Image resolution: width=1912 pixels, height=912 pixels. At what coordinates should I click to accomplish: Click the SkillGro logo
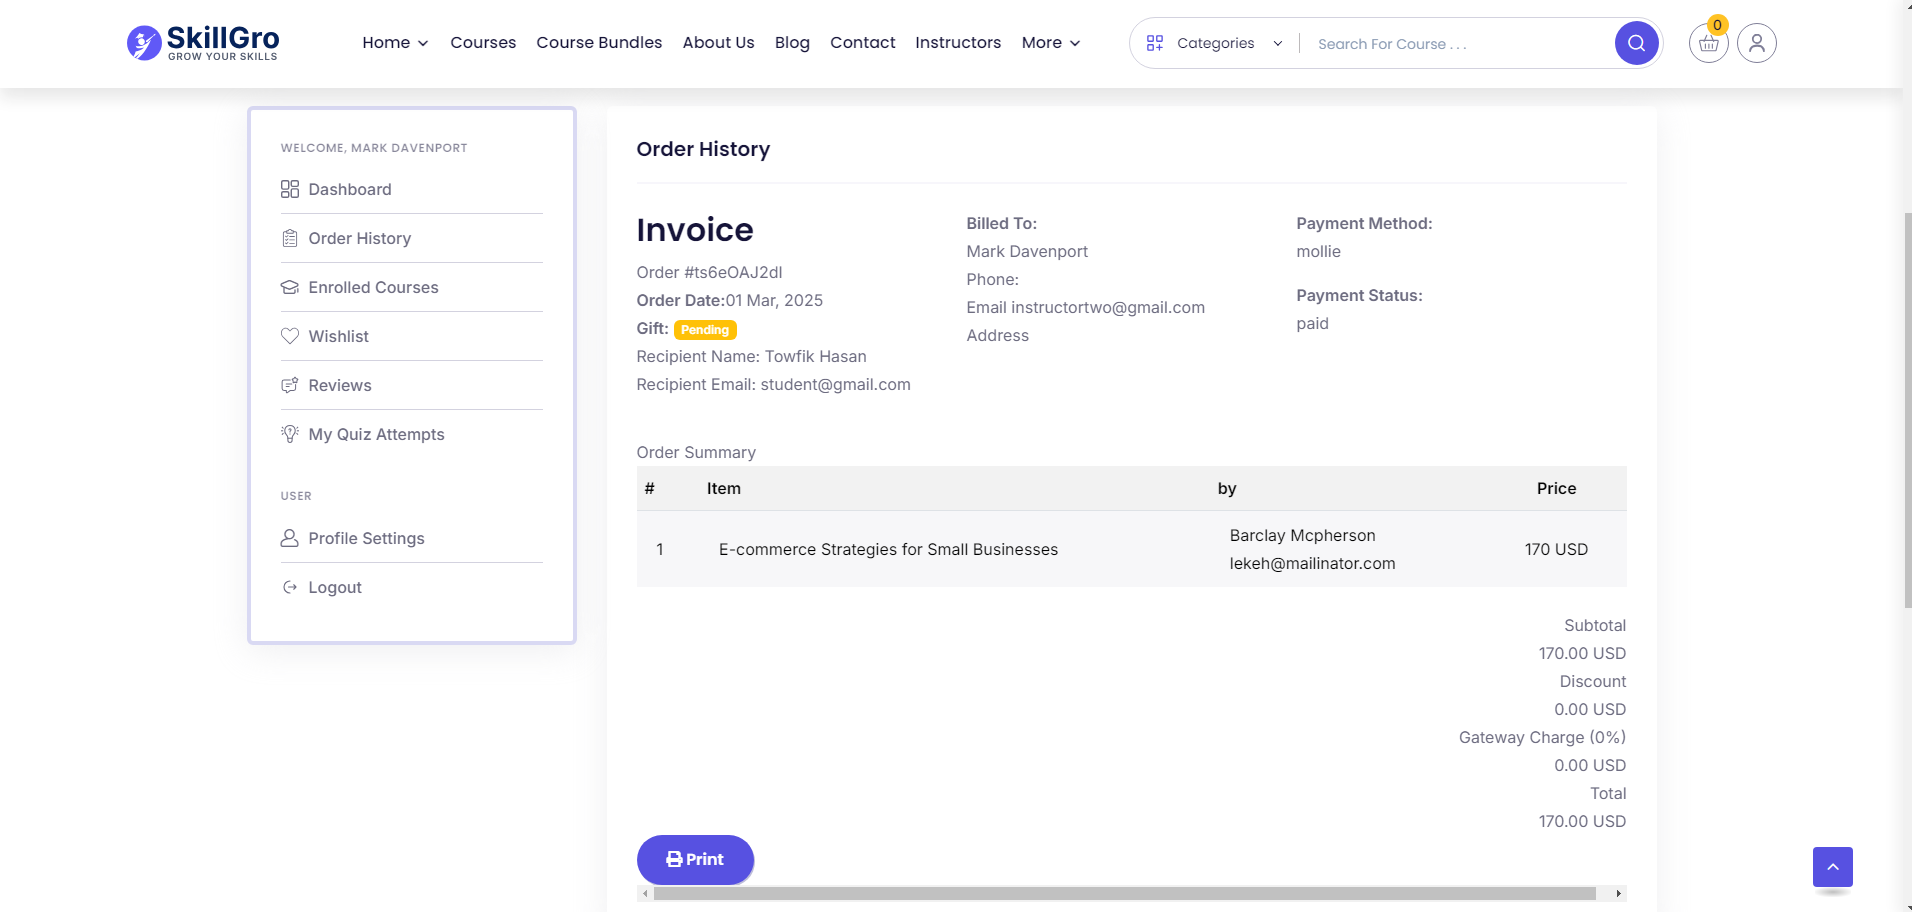pos(203,43)
